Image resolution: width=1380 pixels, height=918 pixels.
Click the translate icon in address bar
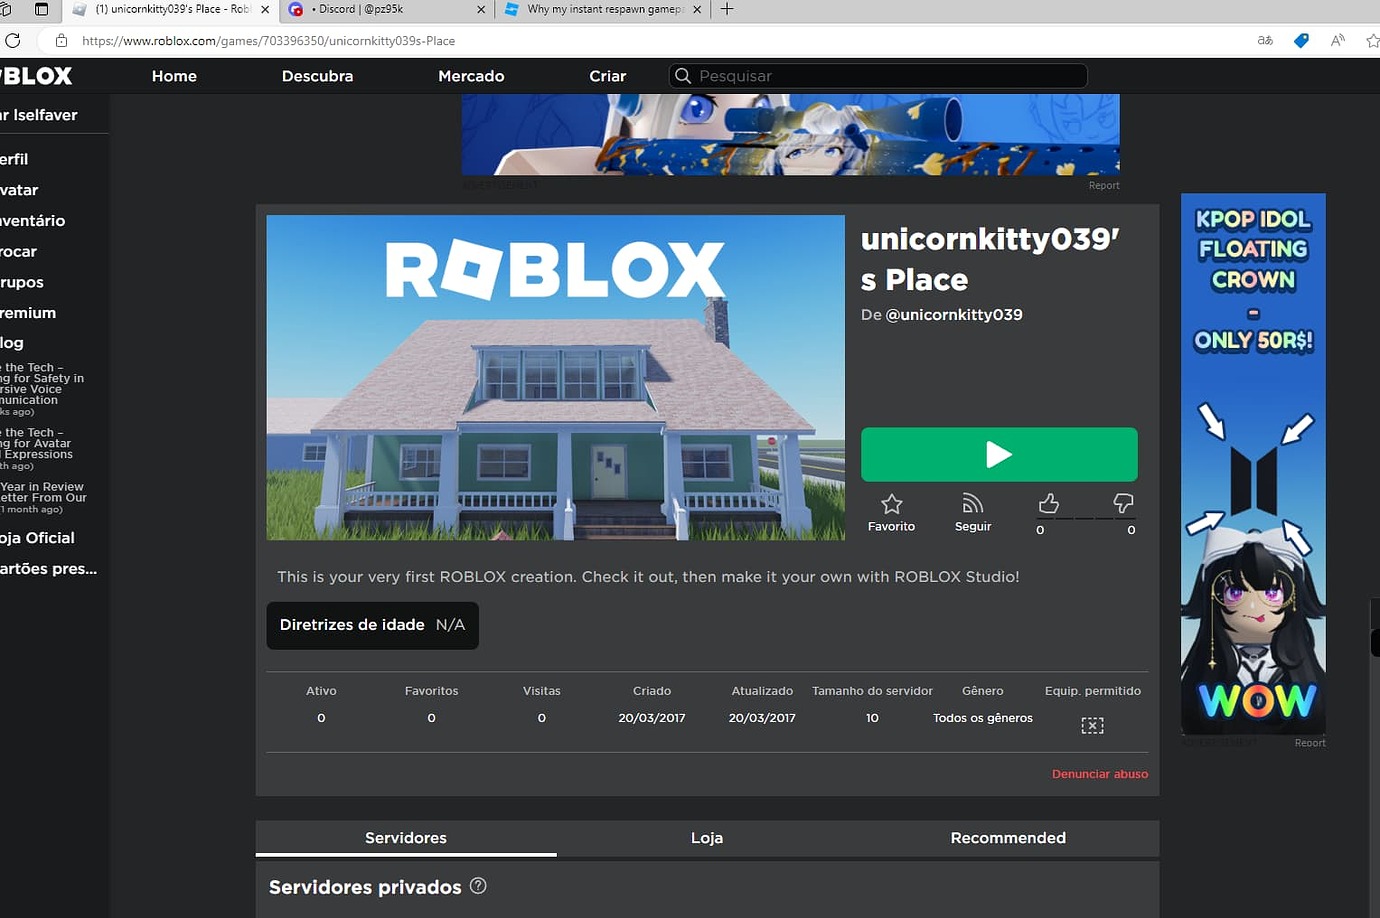[1265, 41]
